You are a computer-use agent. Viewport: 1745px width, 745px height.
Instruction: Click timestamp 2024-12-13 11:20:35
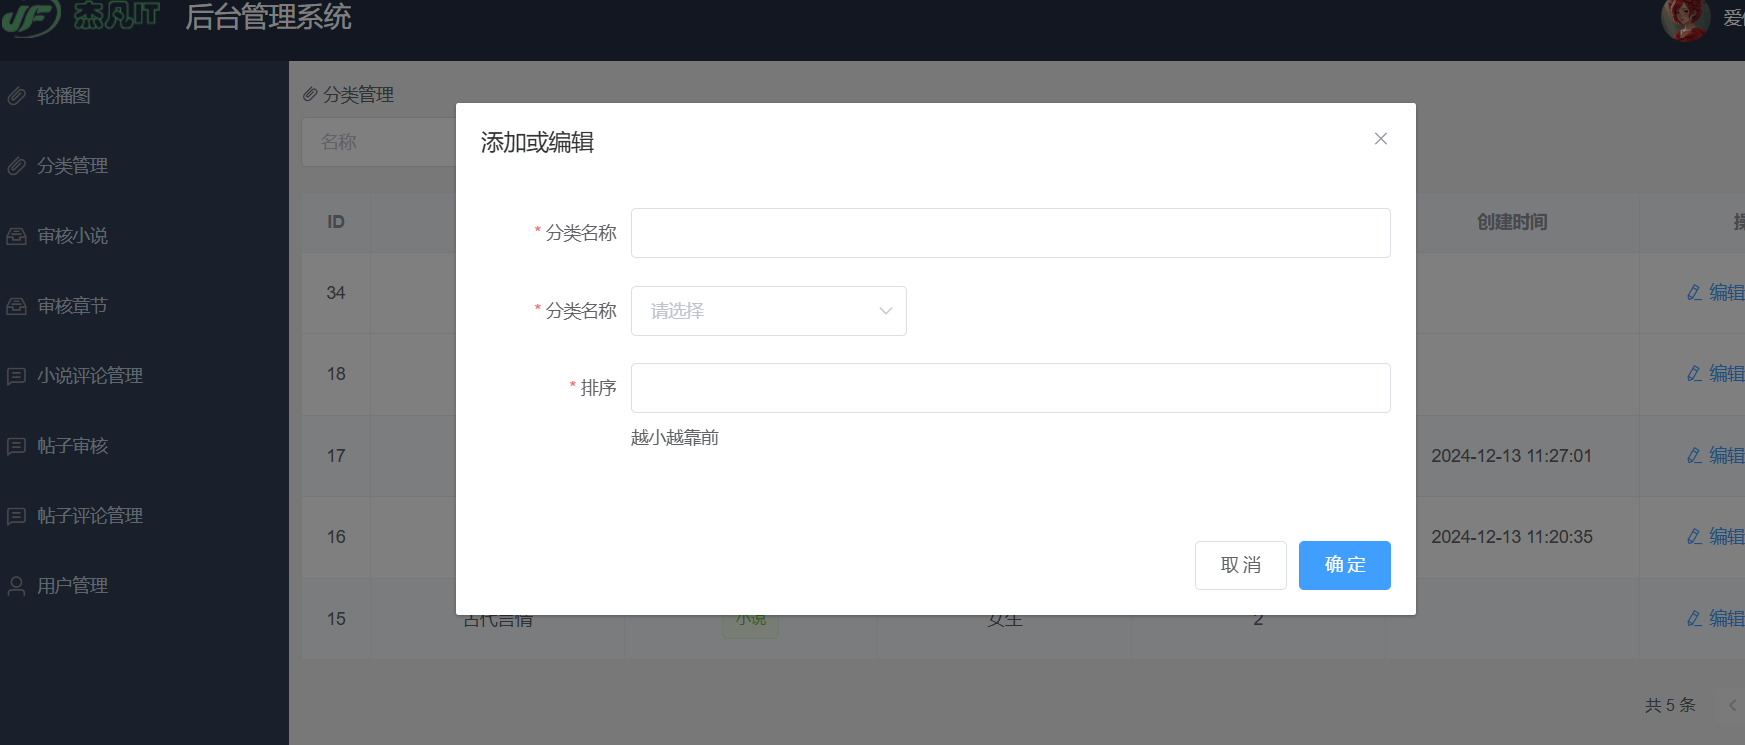(1511, 537)
